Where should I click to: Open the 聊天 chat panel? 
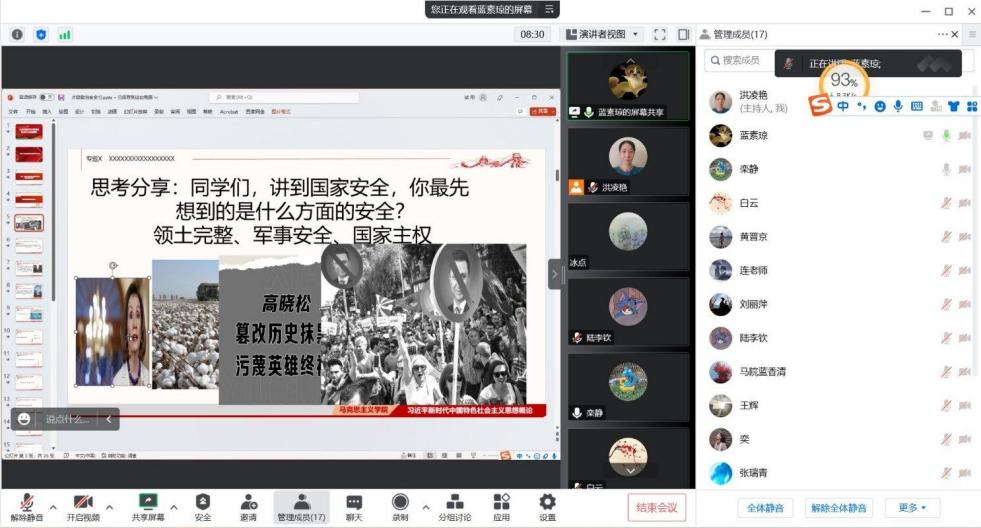(x=354, y=507)
